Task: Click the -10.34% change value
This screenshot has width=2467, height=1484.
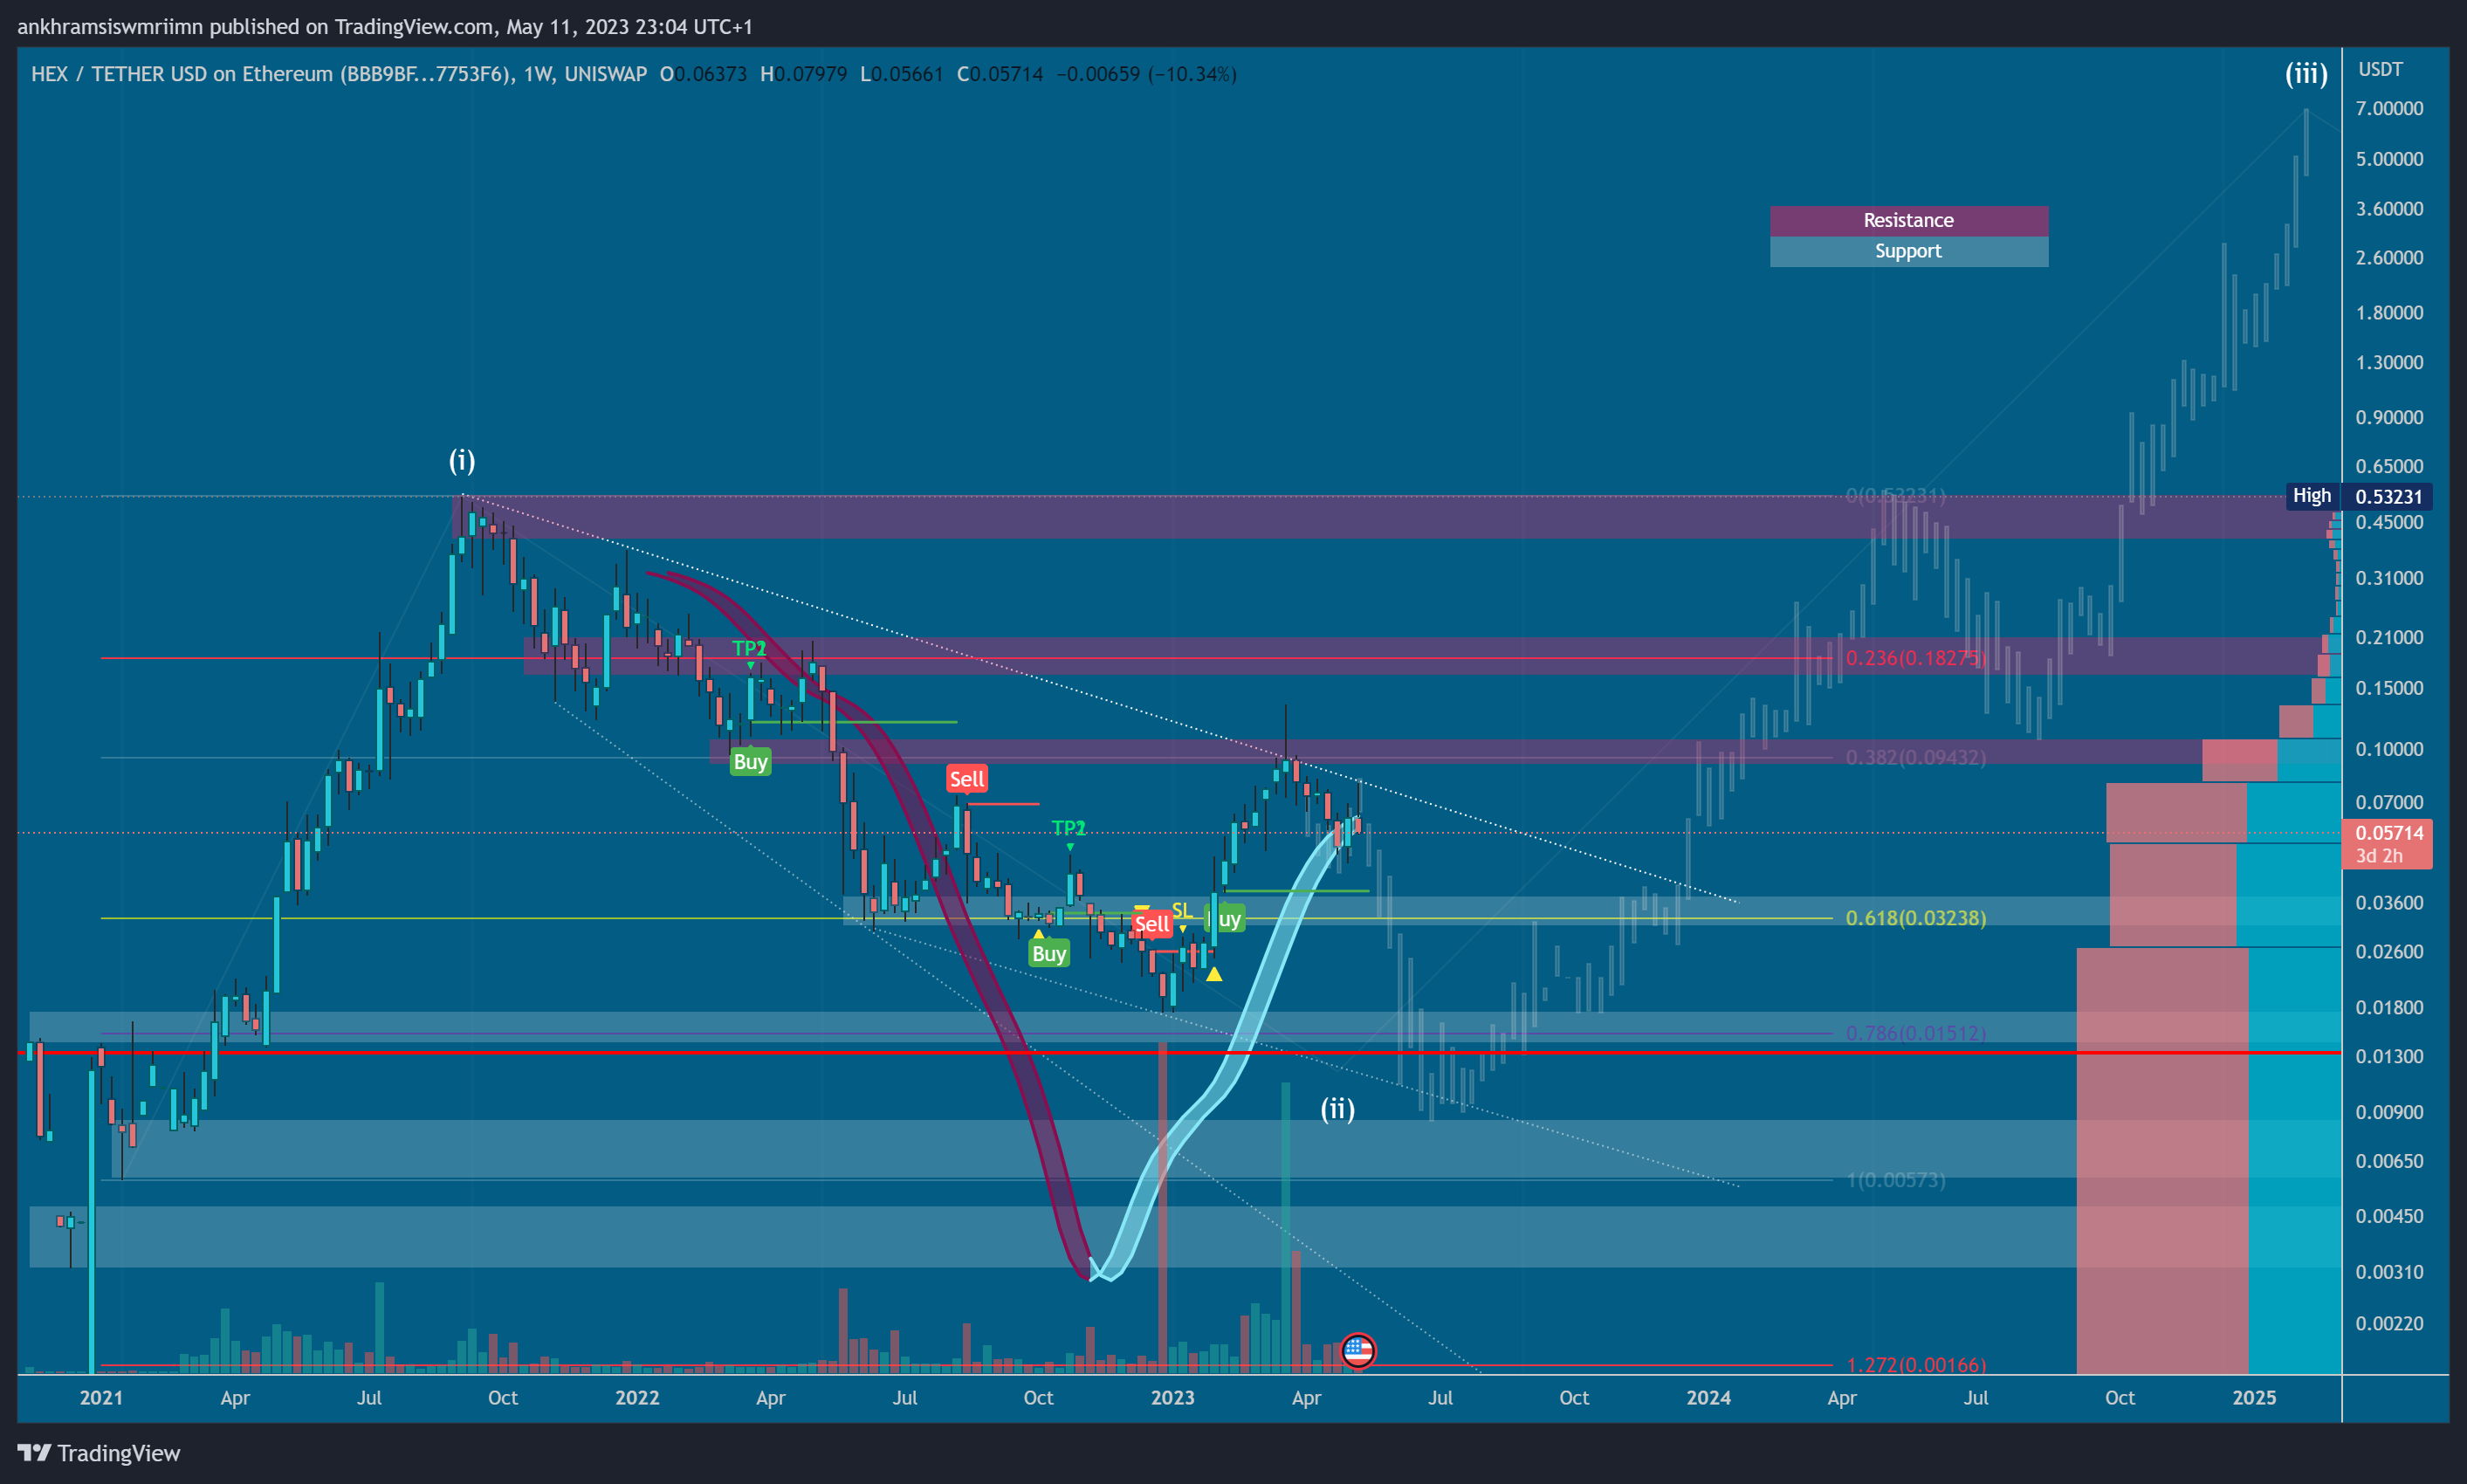Action: pyautogui.click(x=1192, y=74)
